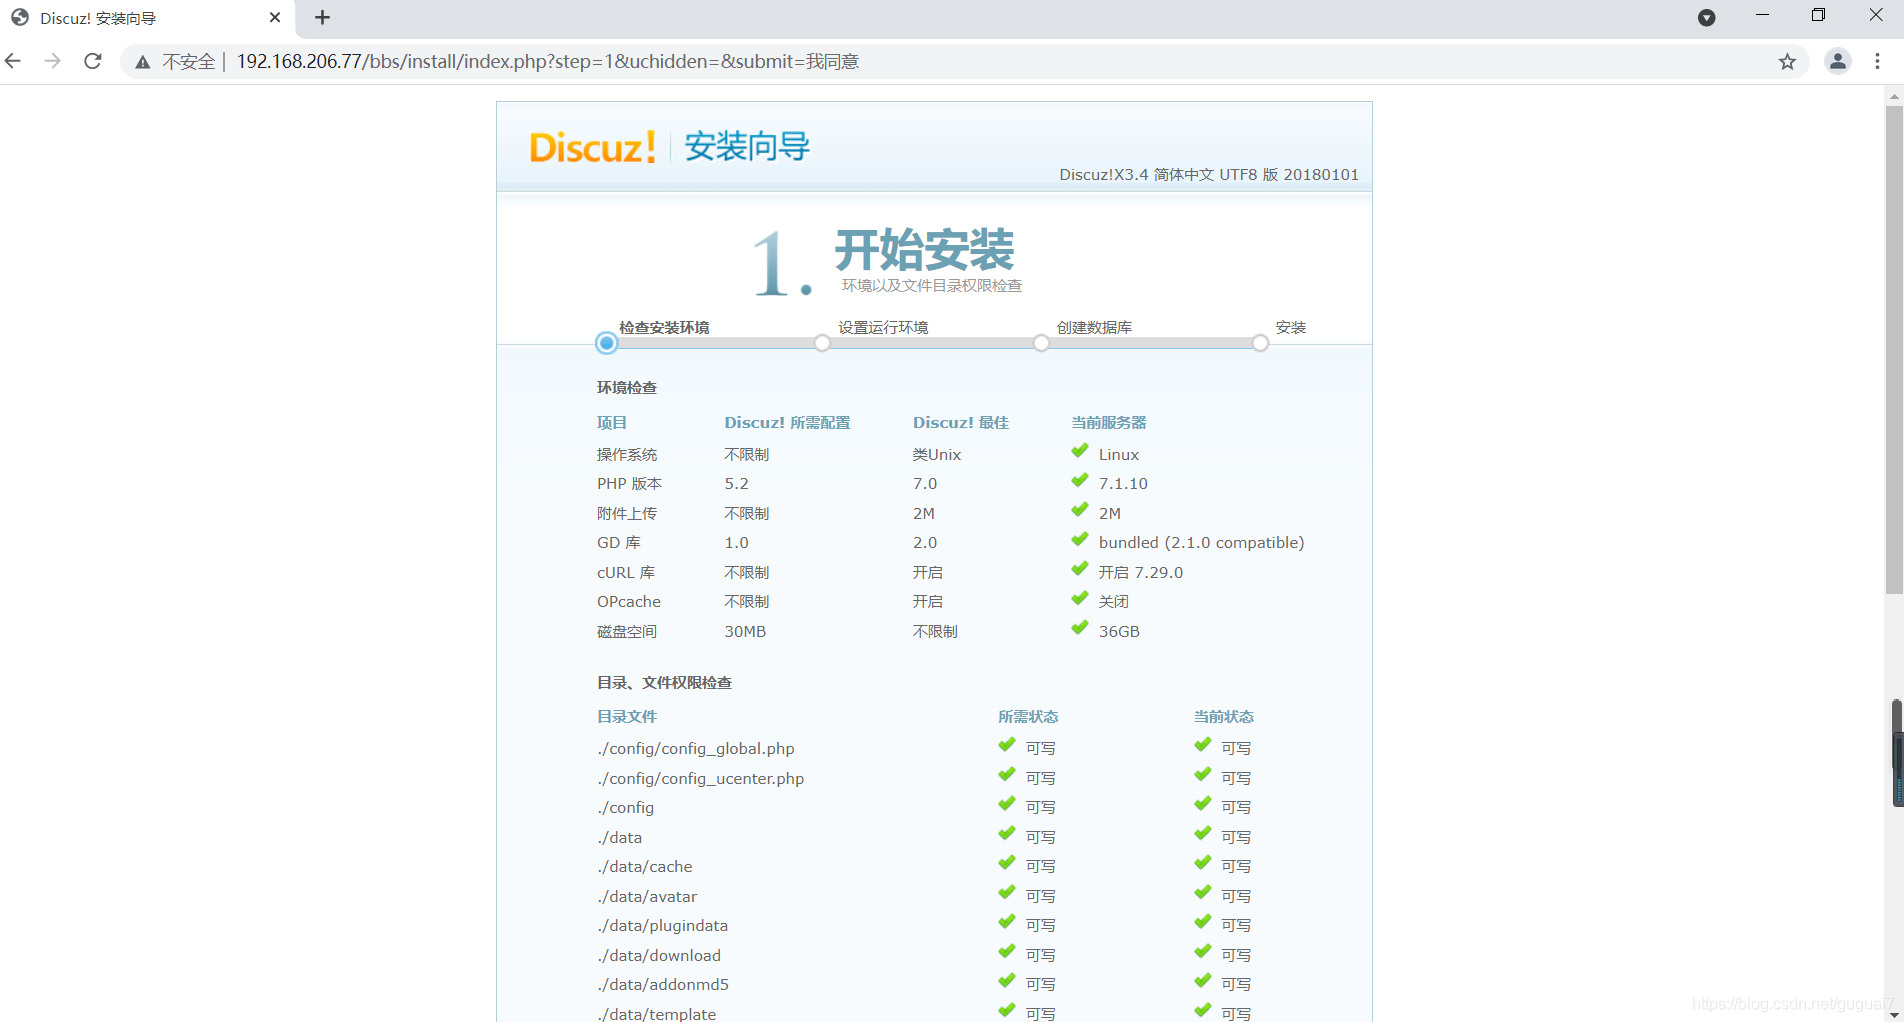Image resolution: width=1904 pixels, height=1022 pixels.
Task: Click the browser forward arrow
Action: click(52, 61)
